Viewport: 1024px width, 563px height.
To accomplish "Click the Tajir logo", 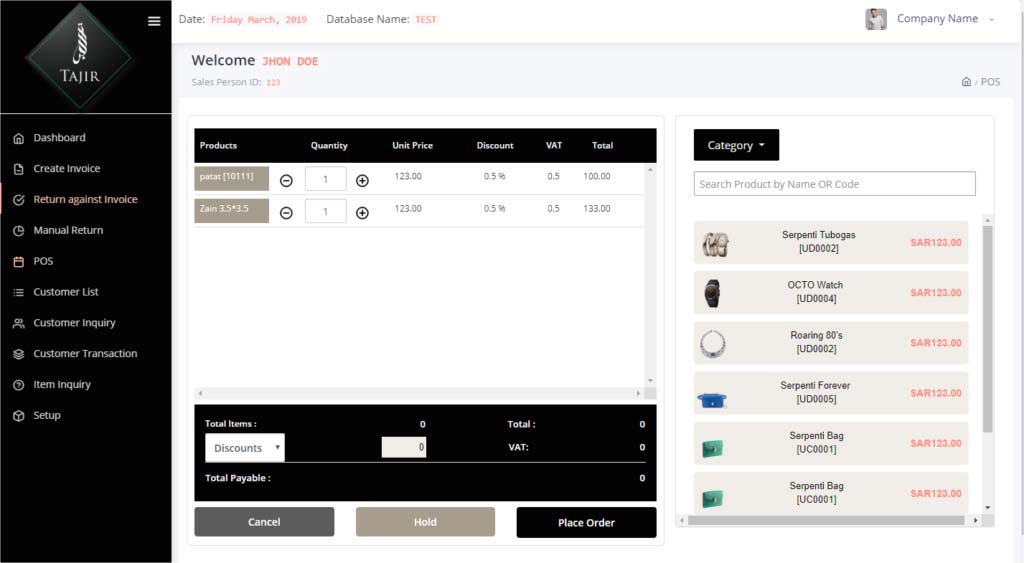I will click(80, 56).
